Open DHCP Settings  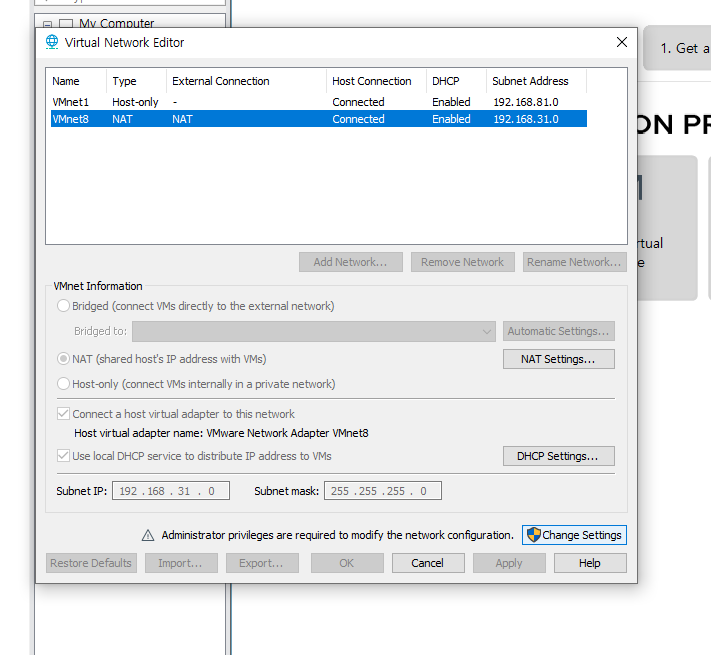[559, 456]
